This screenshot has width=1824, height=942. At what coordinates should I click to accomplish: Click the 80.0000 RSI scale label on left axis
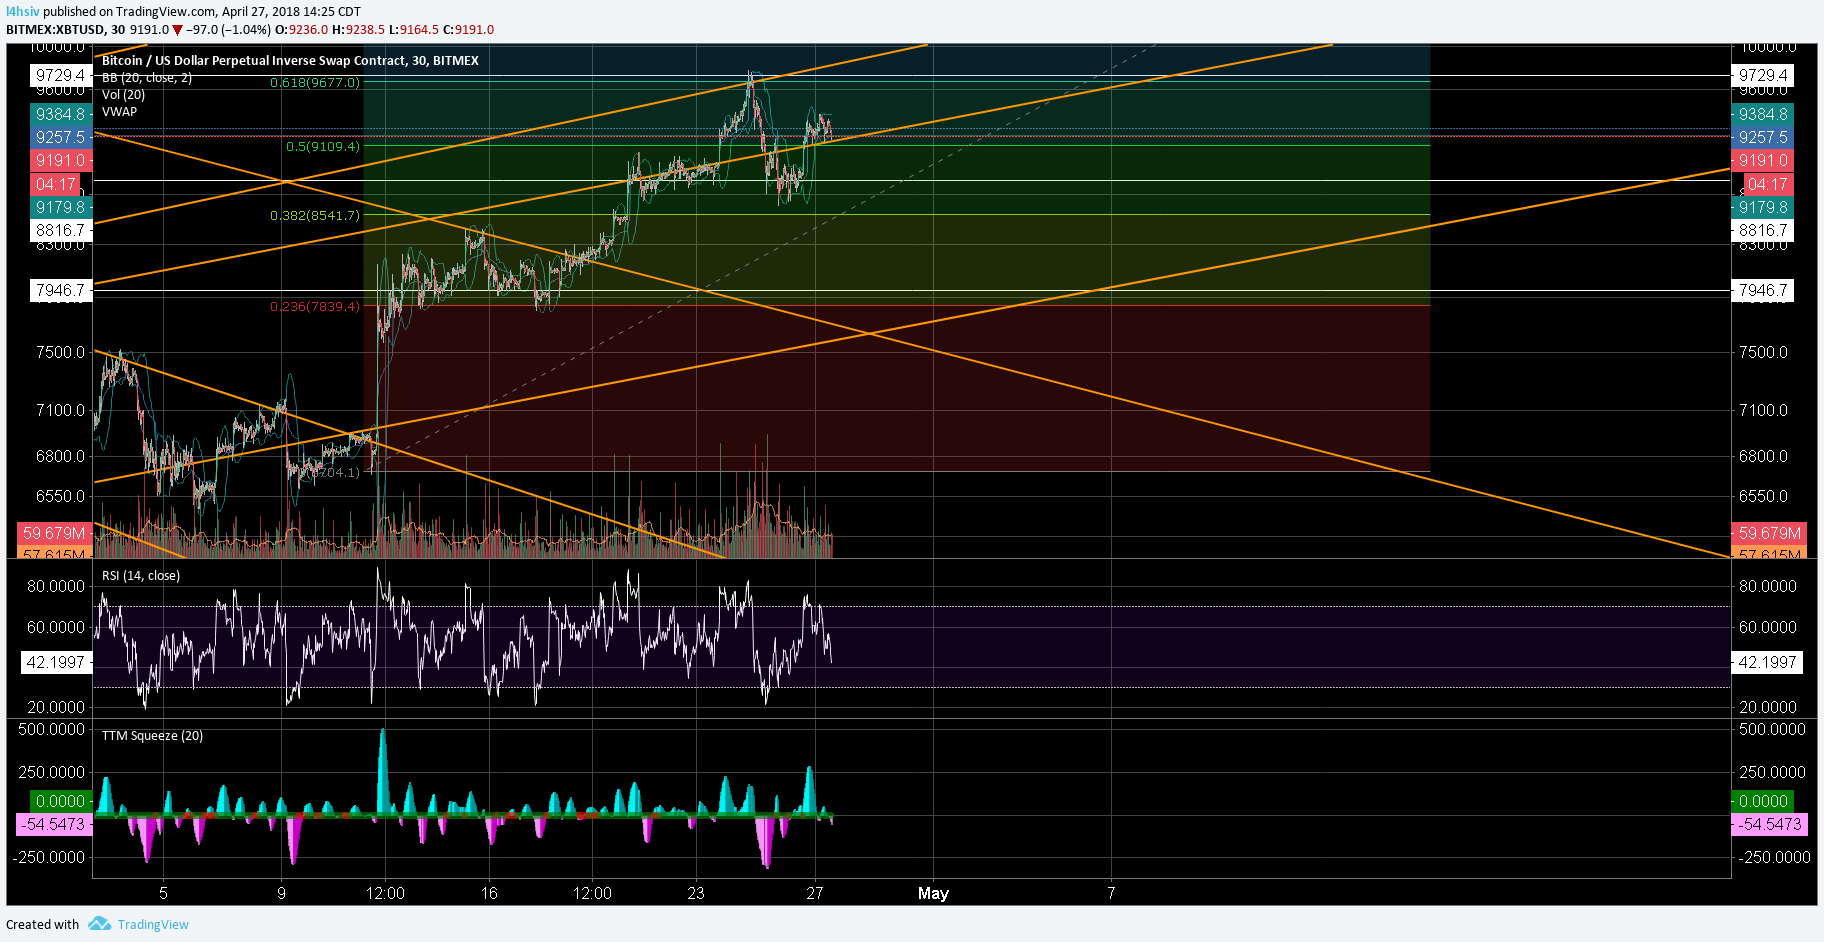[x=55, y=587]
